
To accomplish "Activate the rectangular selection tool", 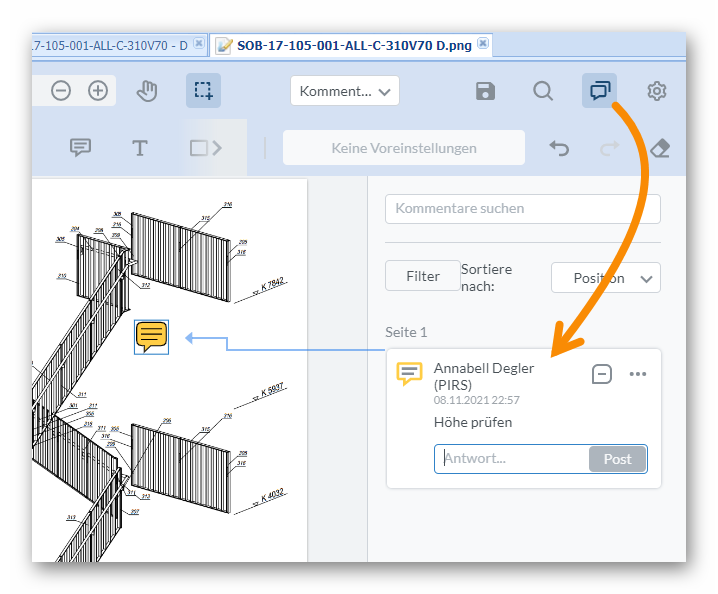I will tap(203, 91).
